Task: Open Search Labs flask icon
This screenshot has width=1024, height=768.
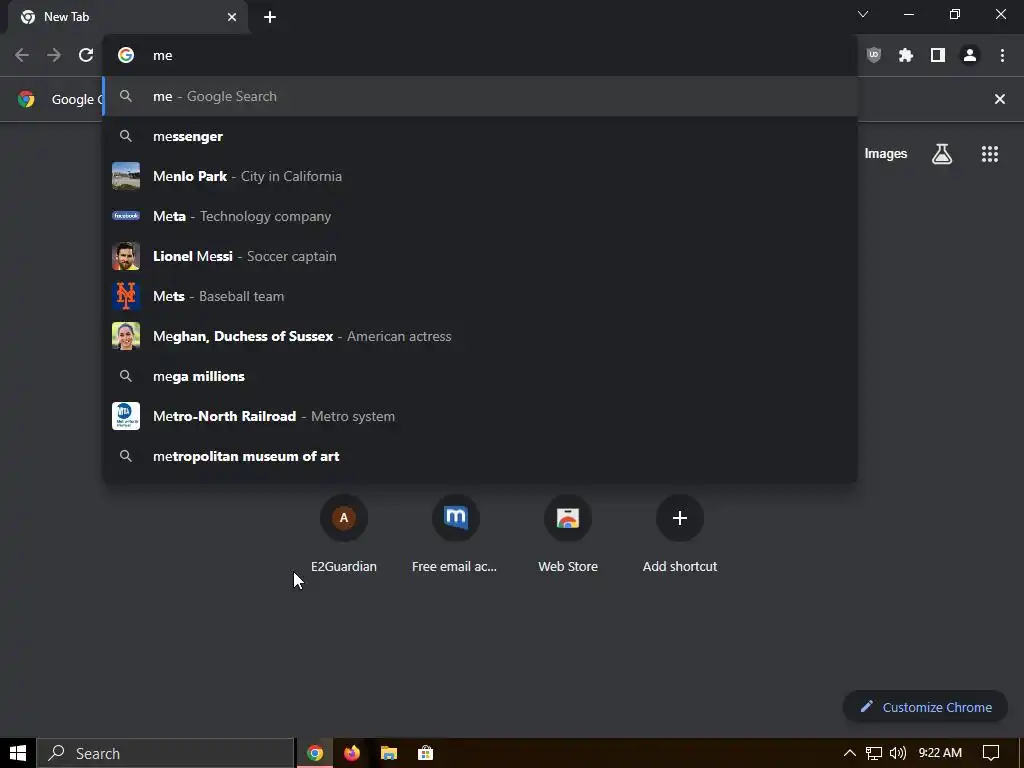Action: point(942,154)
